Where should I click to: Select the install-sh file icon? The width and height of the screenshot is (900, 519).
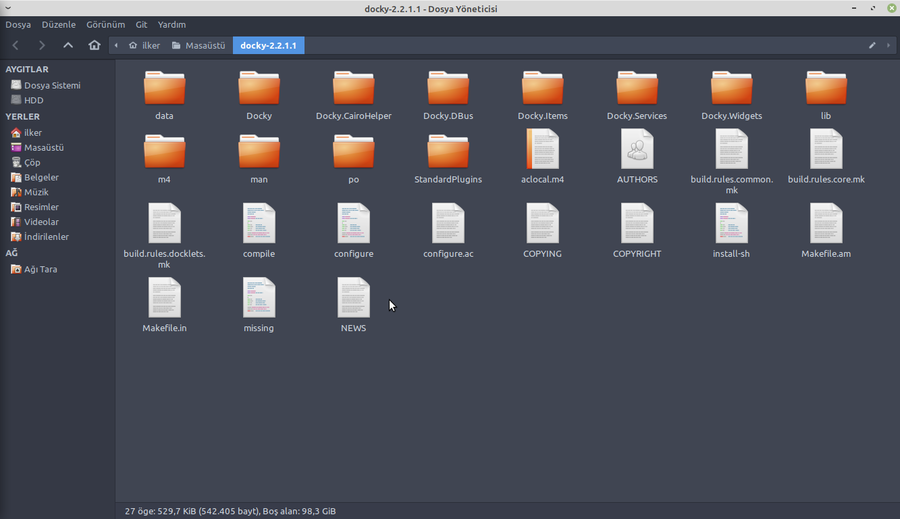pos(731,224)
